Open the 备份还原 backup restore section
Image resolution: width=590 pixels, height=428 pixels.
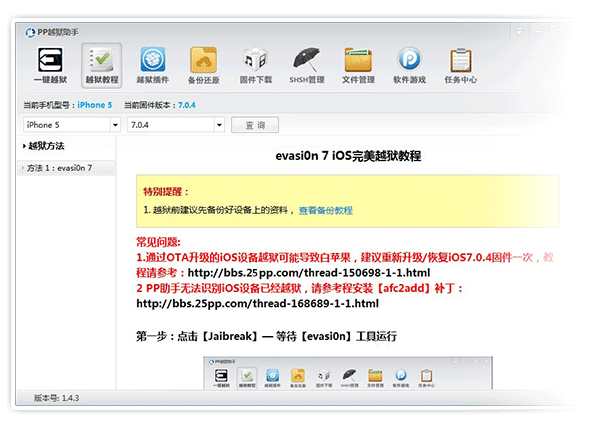click(x=204, y=65)
